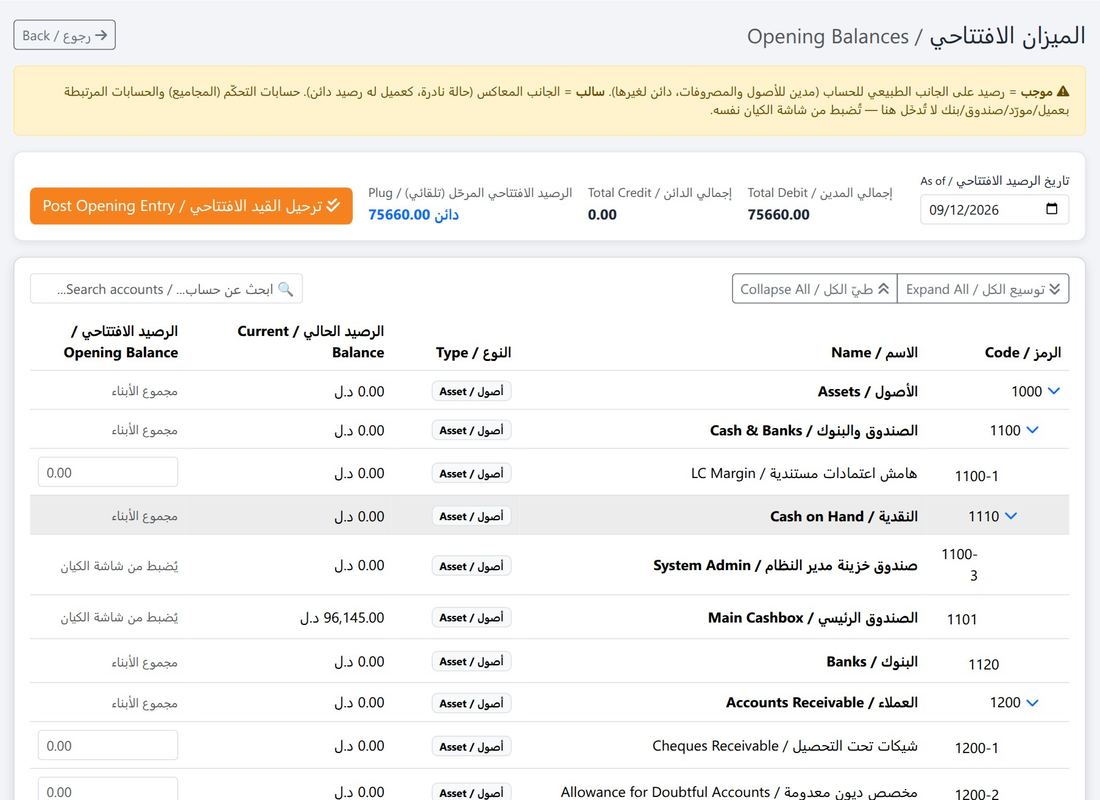
Task: Click account code 1120
Action: tap(984, 664)
